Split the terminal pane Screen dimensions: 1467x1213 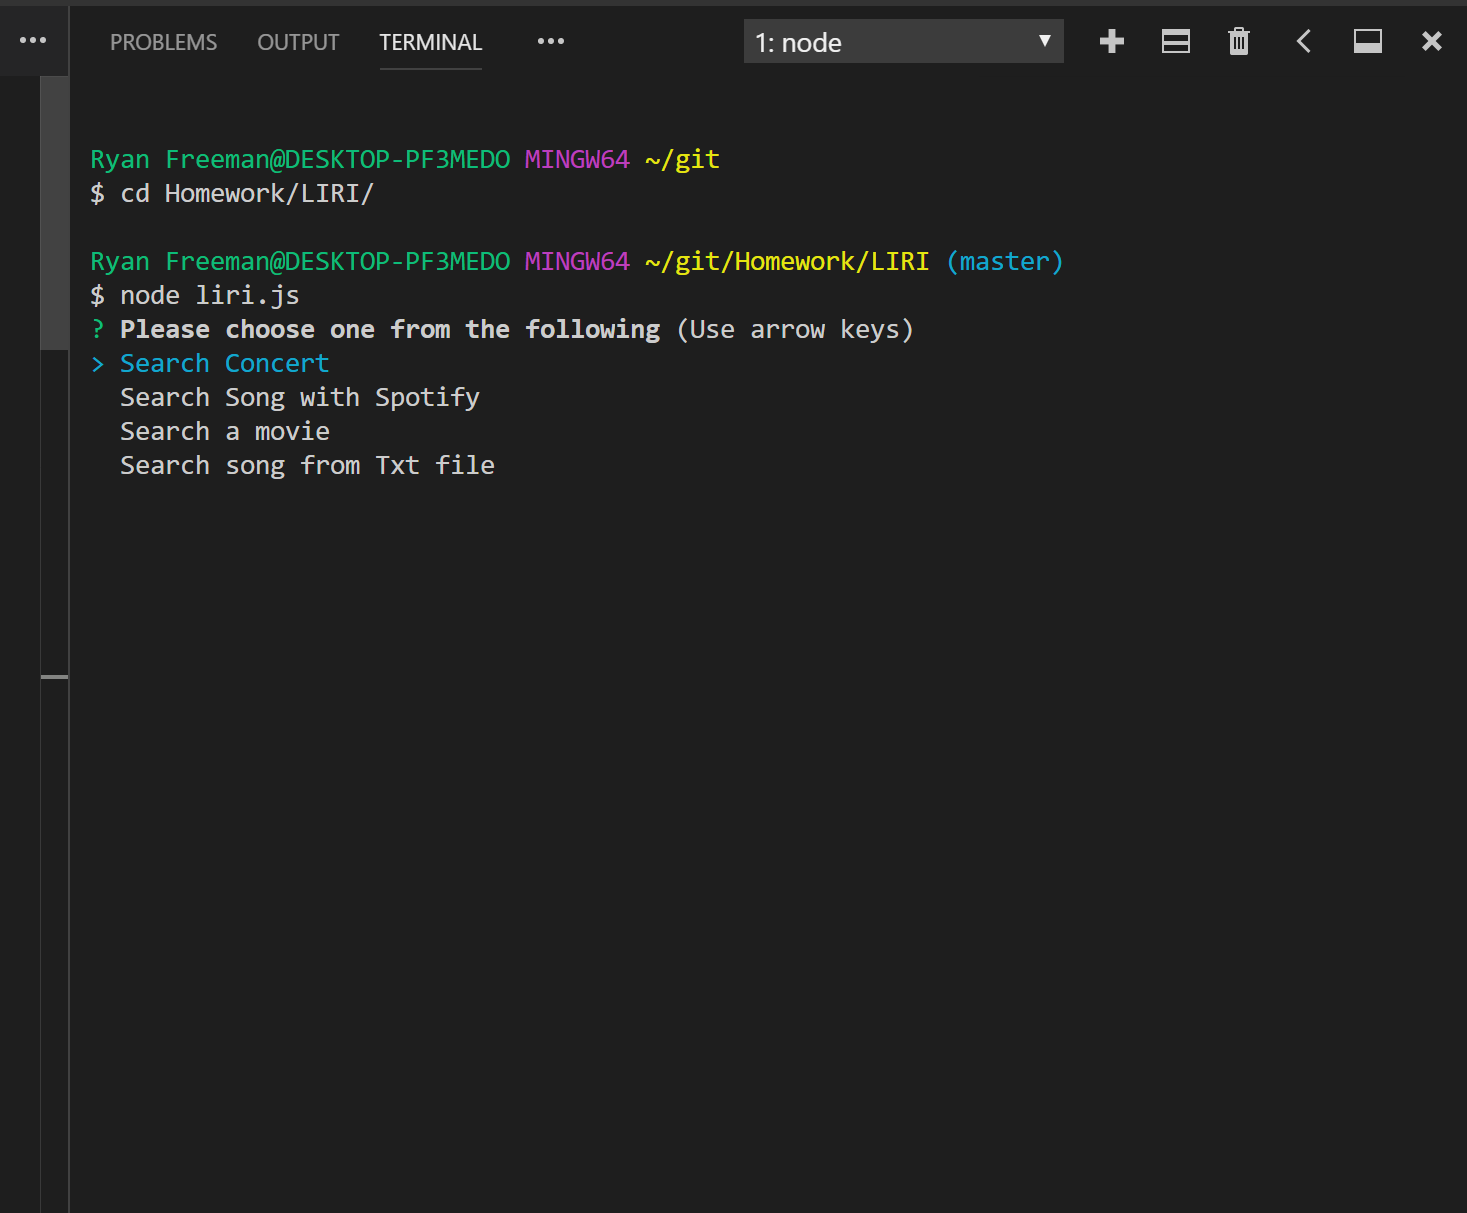[1175, 41]
